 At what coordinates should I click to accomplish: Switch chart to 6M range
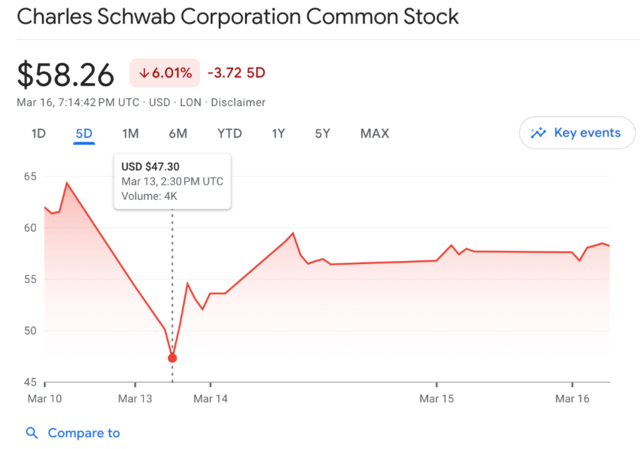(x=178, y=134)
